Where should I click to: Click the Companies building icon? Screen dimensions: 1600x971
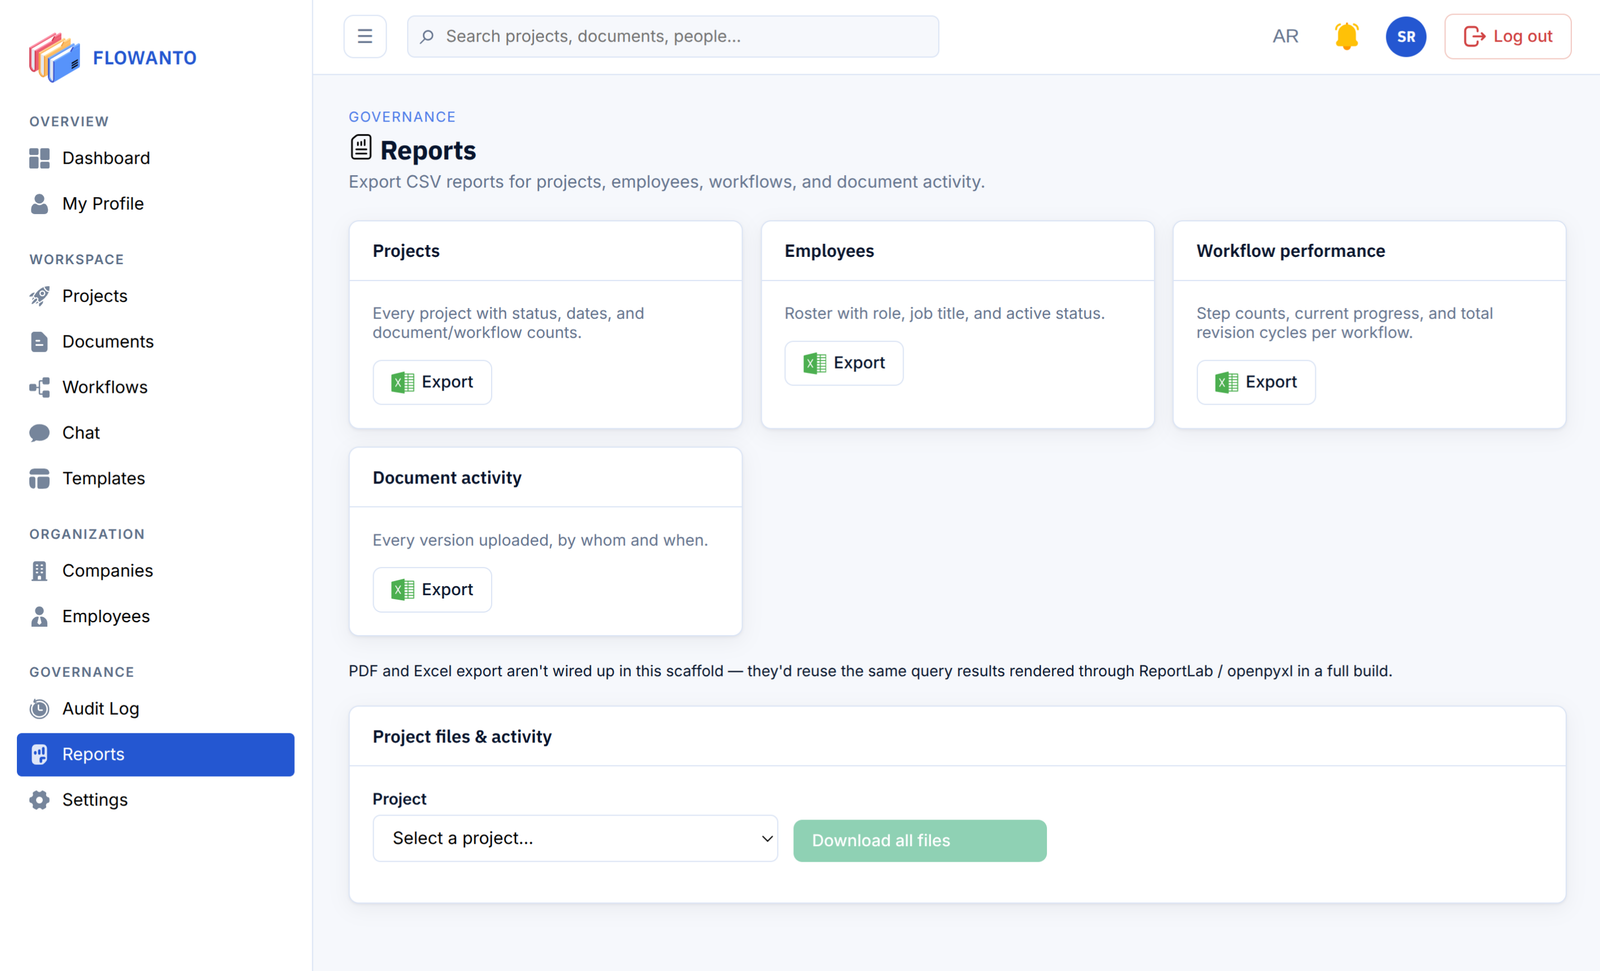click(x=39, y=571)
